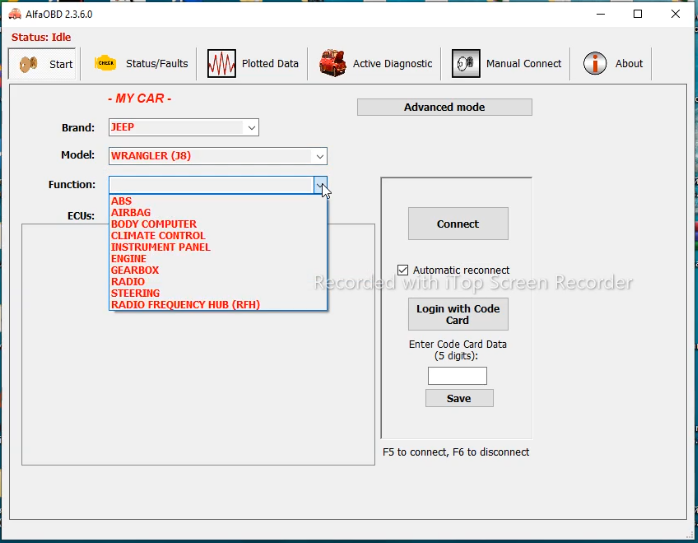Click Login with Code Card button
This screenshot has width=698, height=543.
[458, 314]
